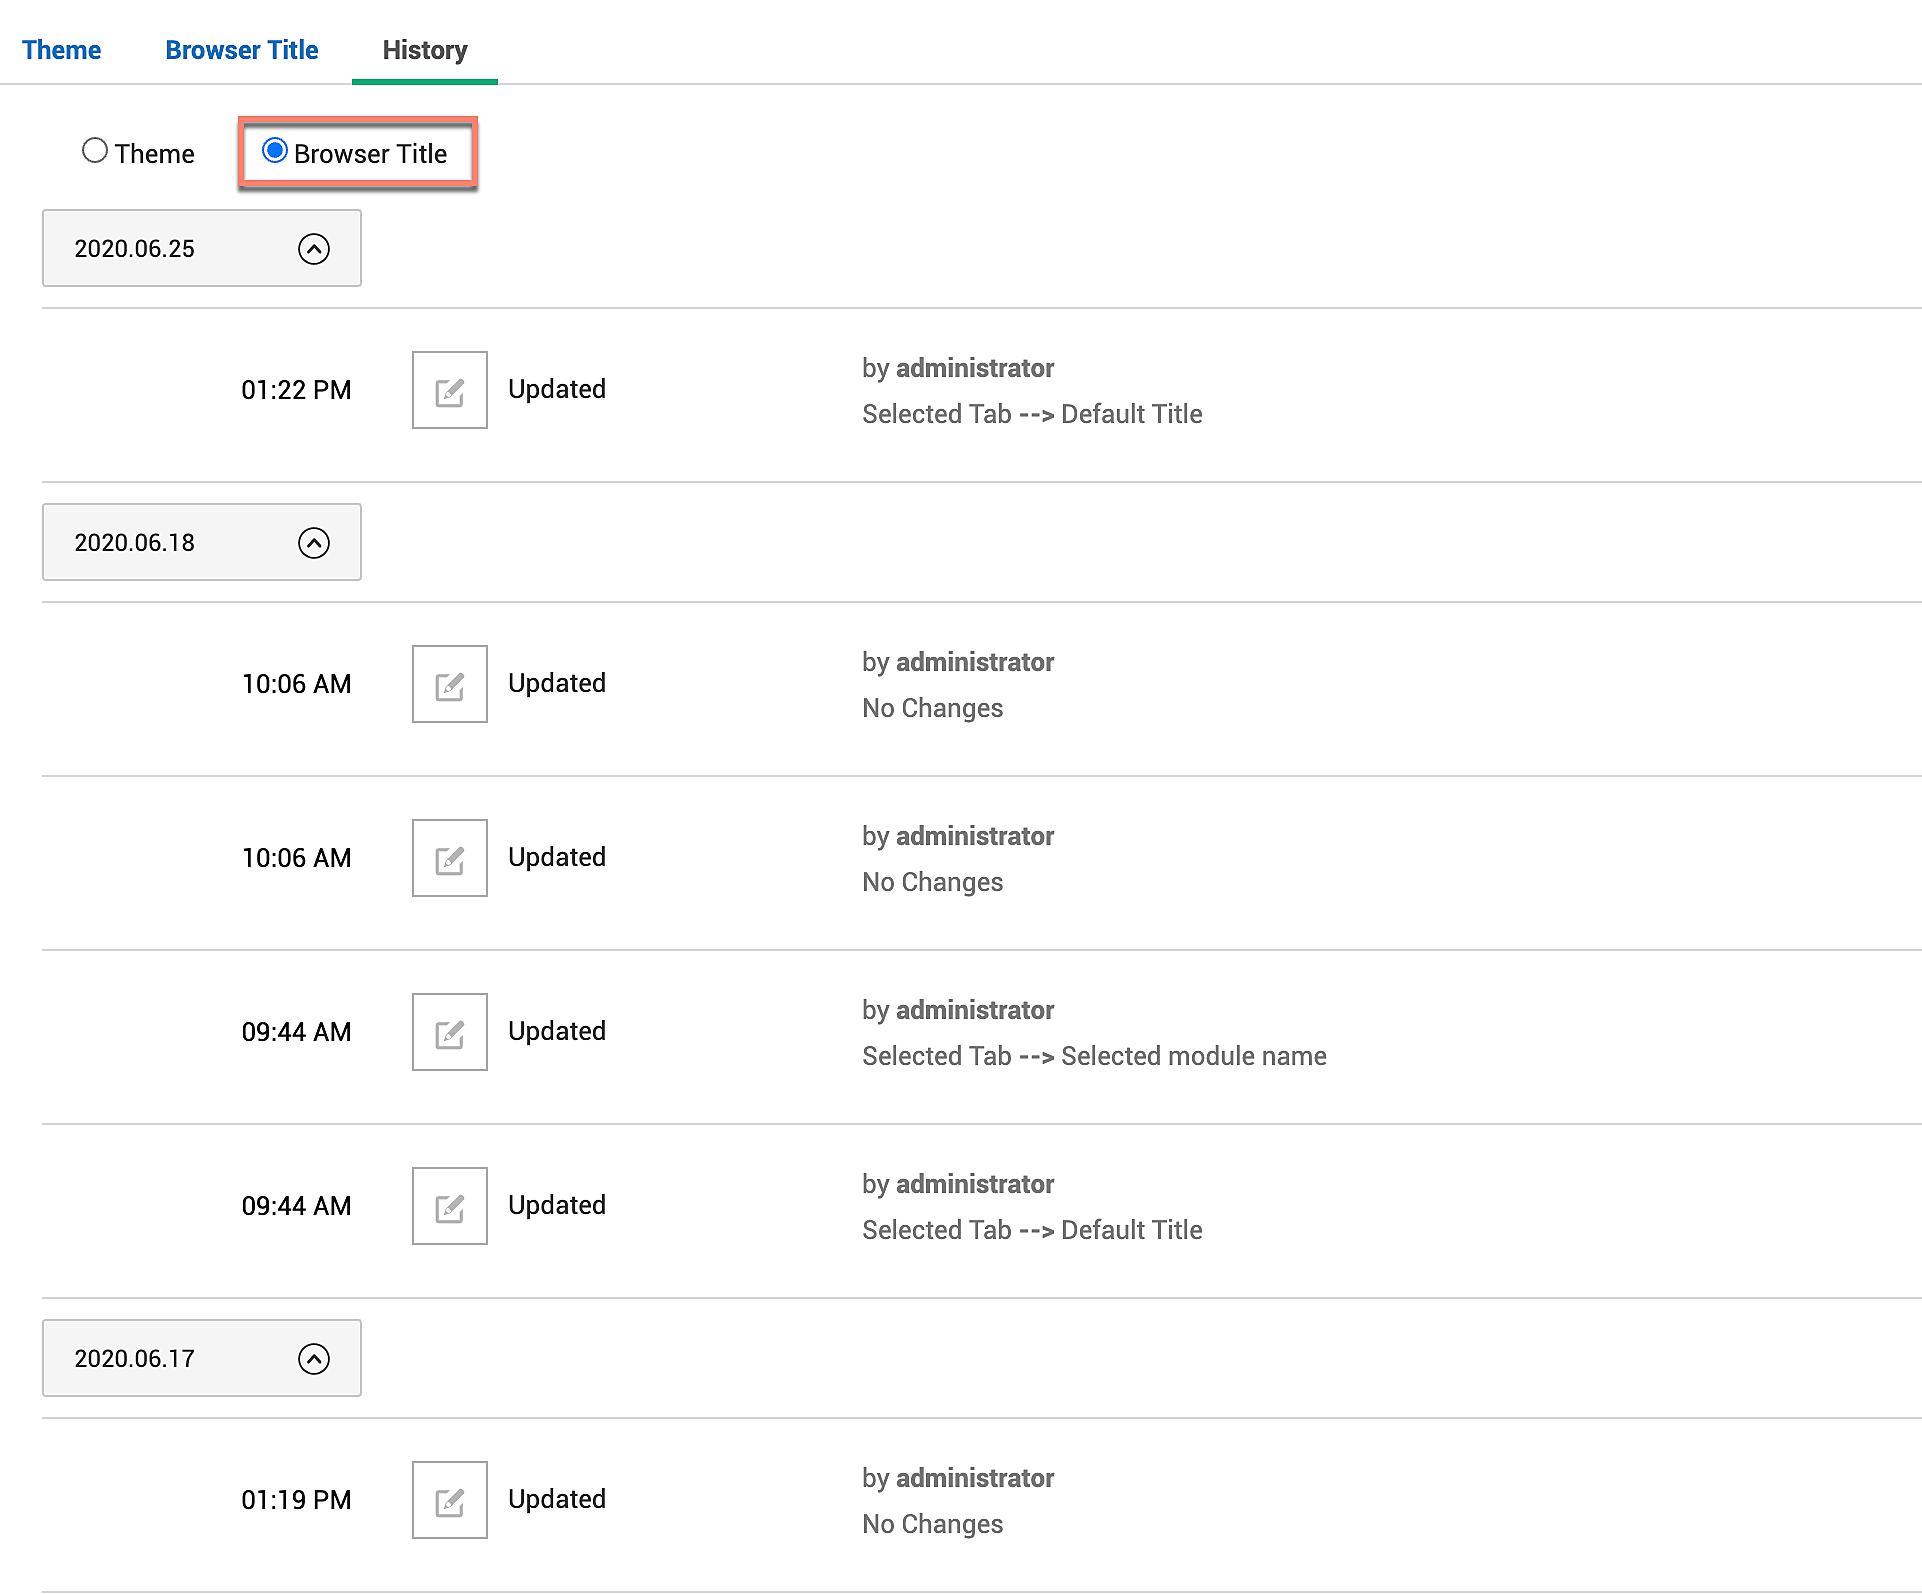Image resolution: width=1922 pixels, height=1594 pixels.
Task: Click Selected Tab --> Selected module name text
Action: click(1094, 1056)
